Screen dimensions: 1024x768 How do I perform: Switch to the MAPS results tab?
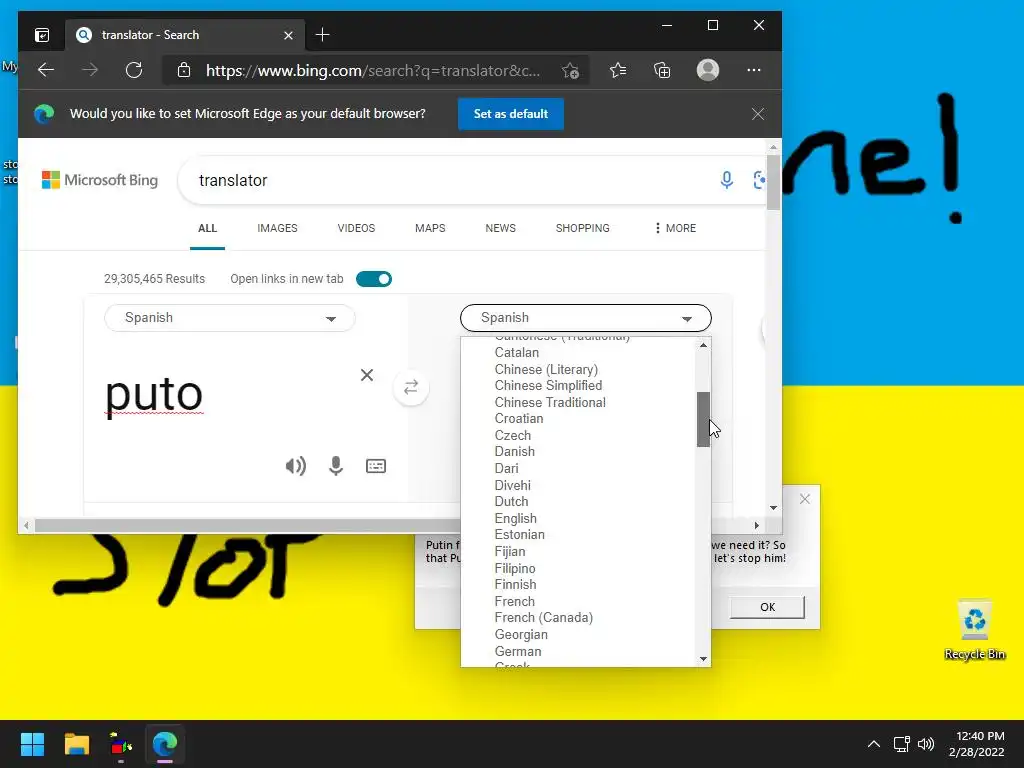(x=430, y=228)
